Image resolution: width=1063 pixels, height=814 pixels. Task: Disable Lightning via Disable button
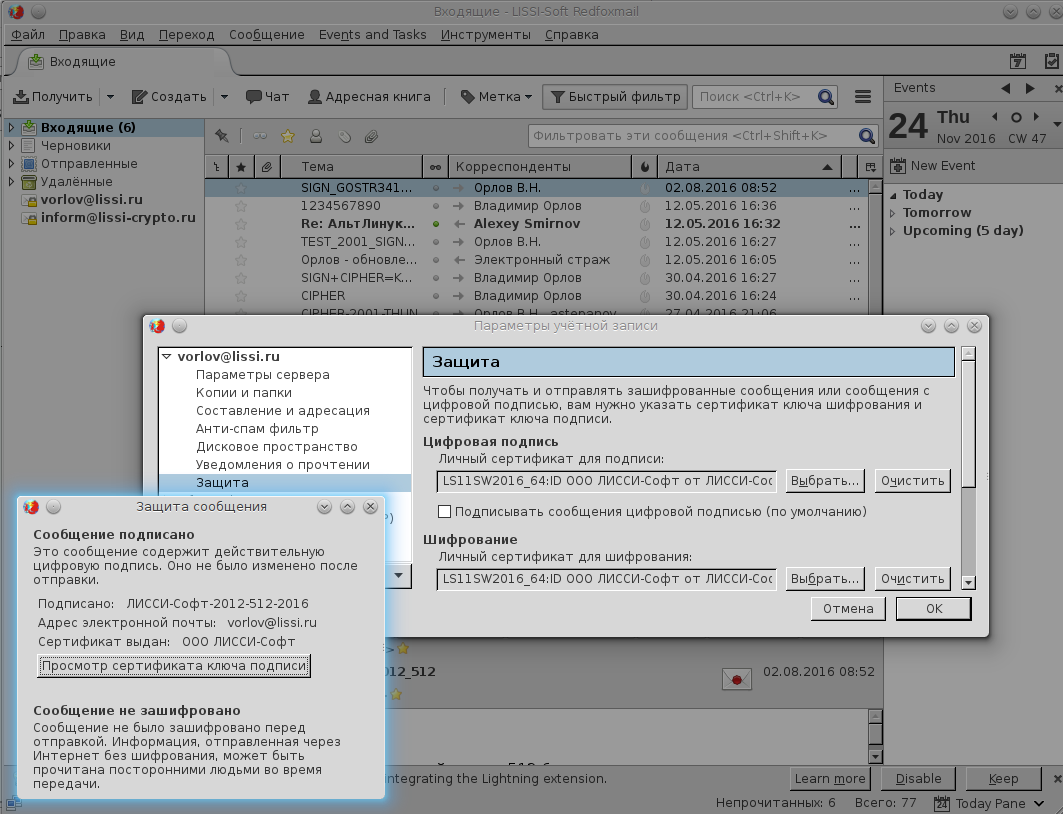[x=918, y=779]
